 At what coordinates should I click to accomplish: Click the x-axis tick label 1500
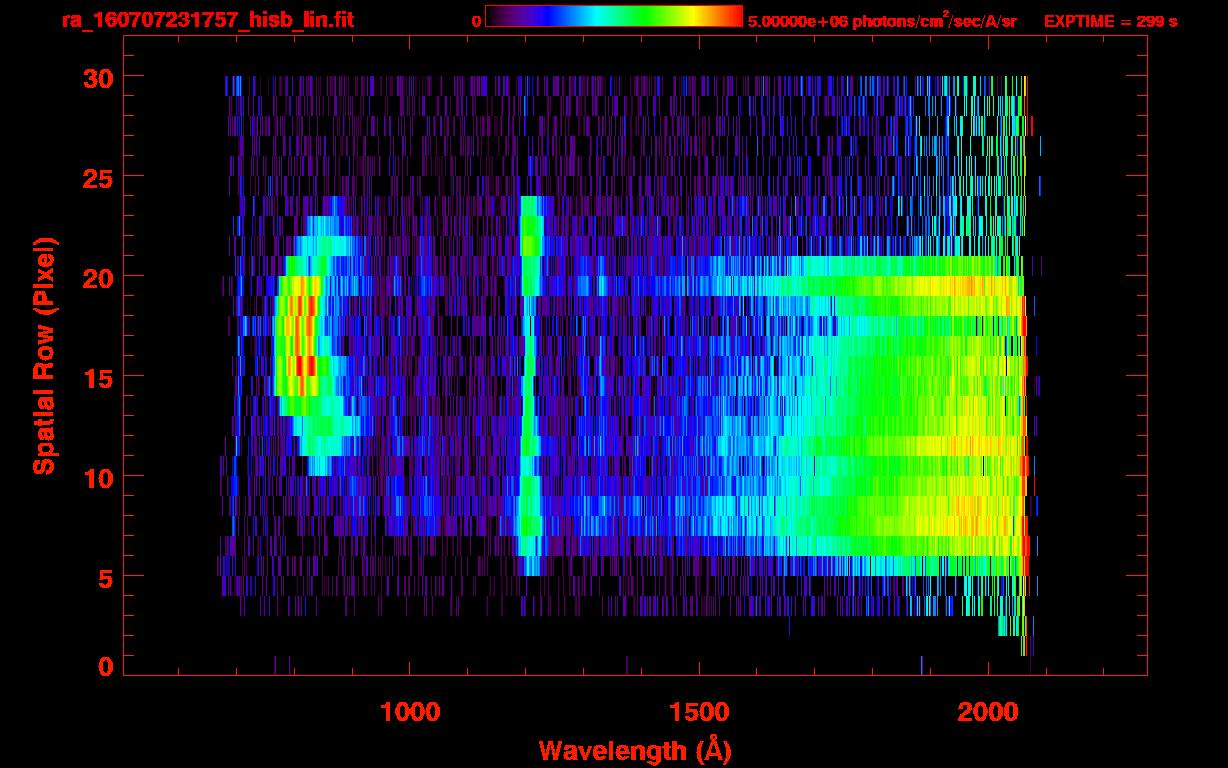click(699, 711)
